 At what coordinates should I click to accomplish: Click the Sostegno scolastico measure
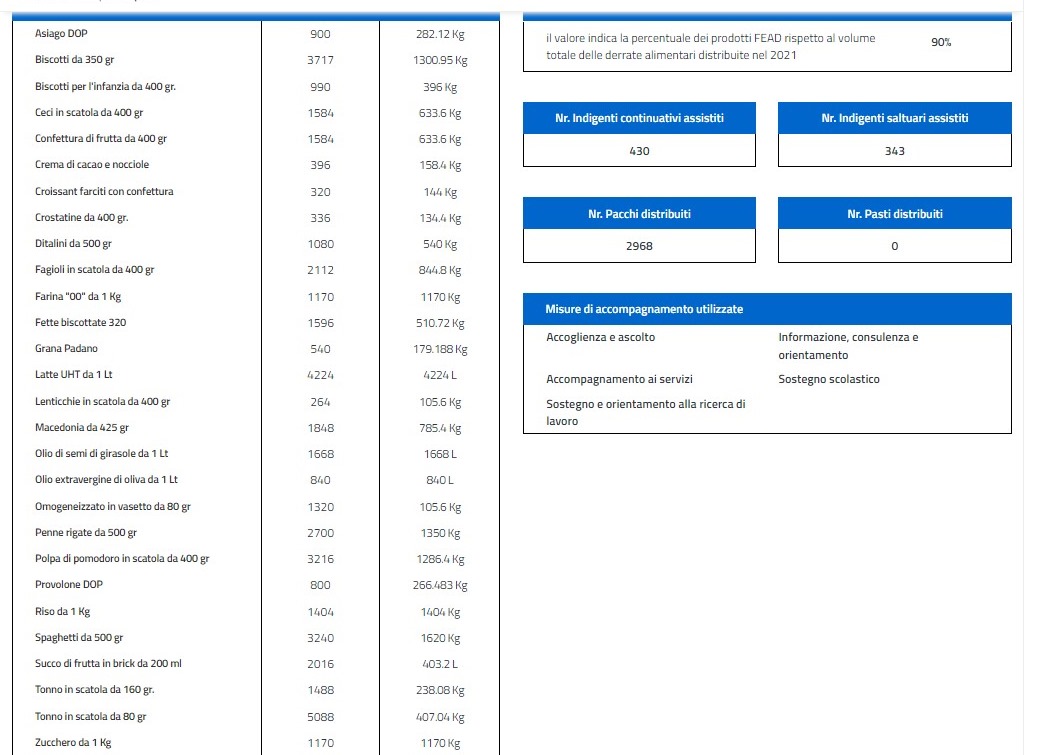tap(829, 379)
